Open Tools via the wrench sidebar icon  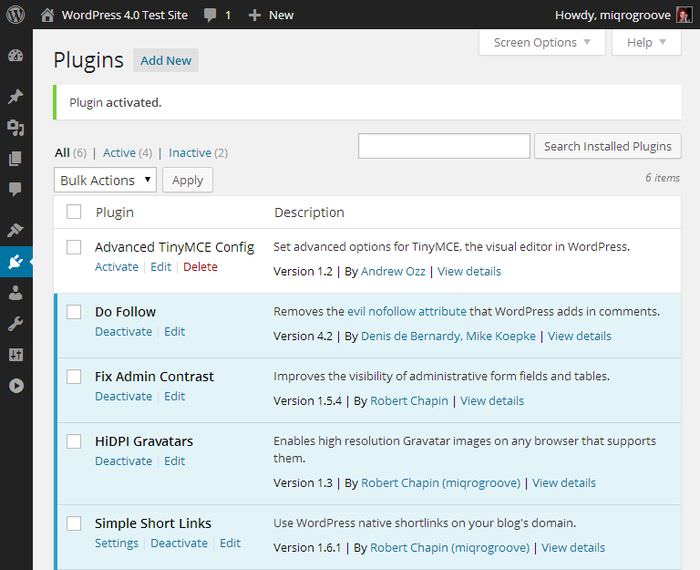[x=16, y=324]
